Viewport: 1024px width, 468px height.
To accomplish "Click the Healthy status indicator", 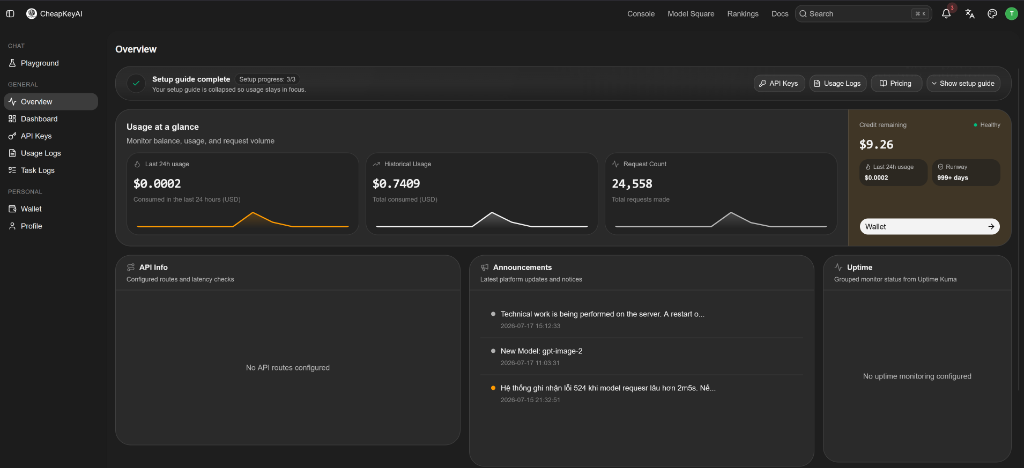I will coord(987,125).
